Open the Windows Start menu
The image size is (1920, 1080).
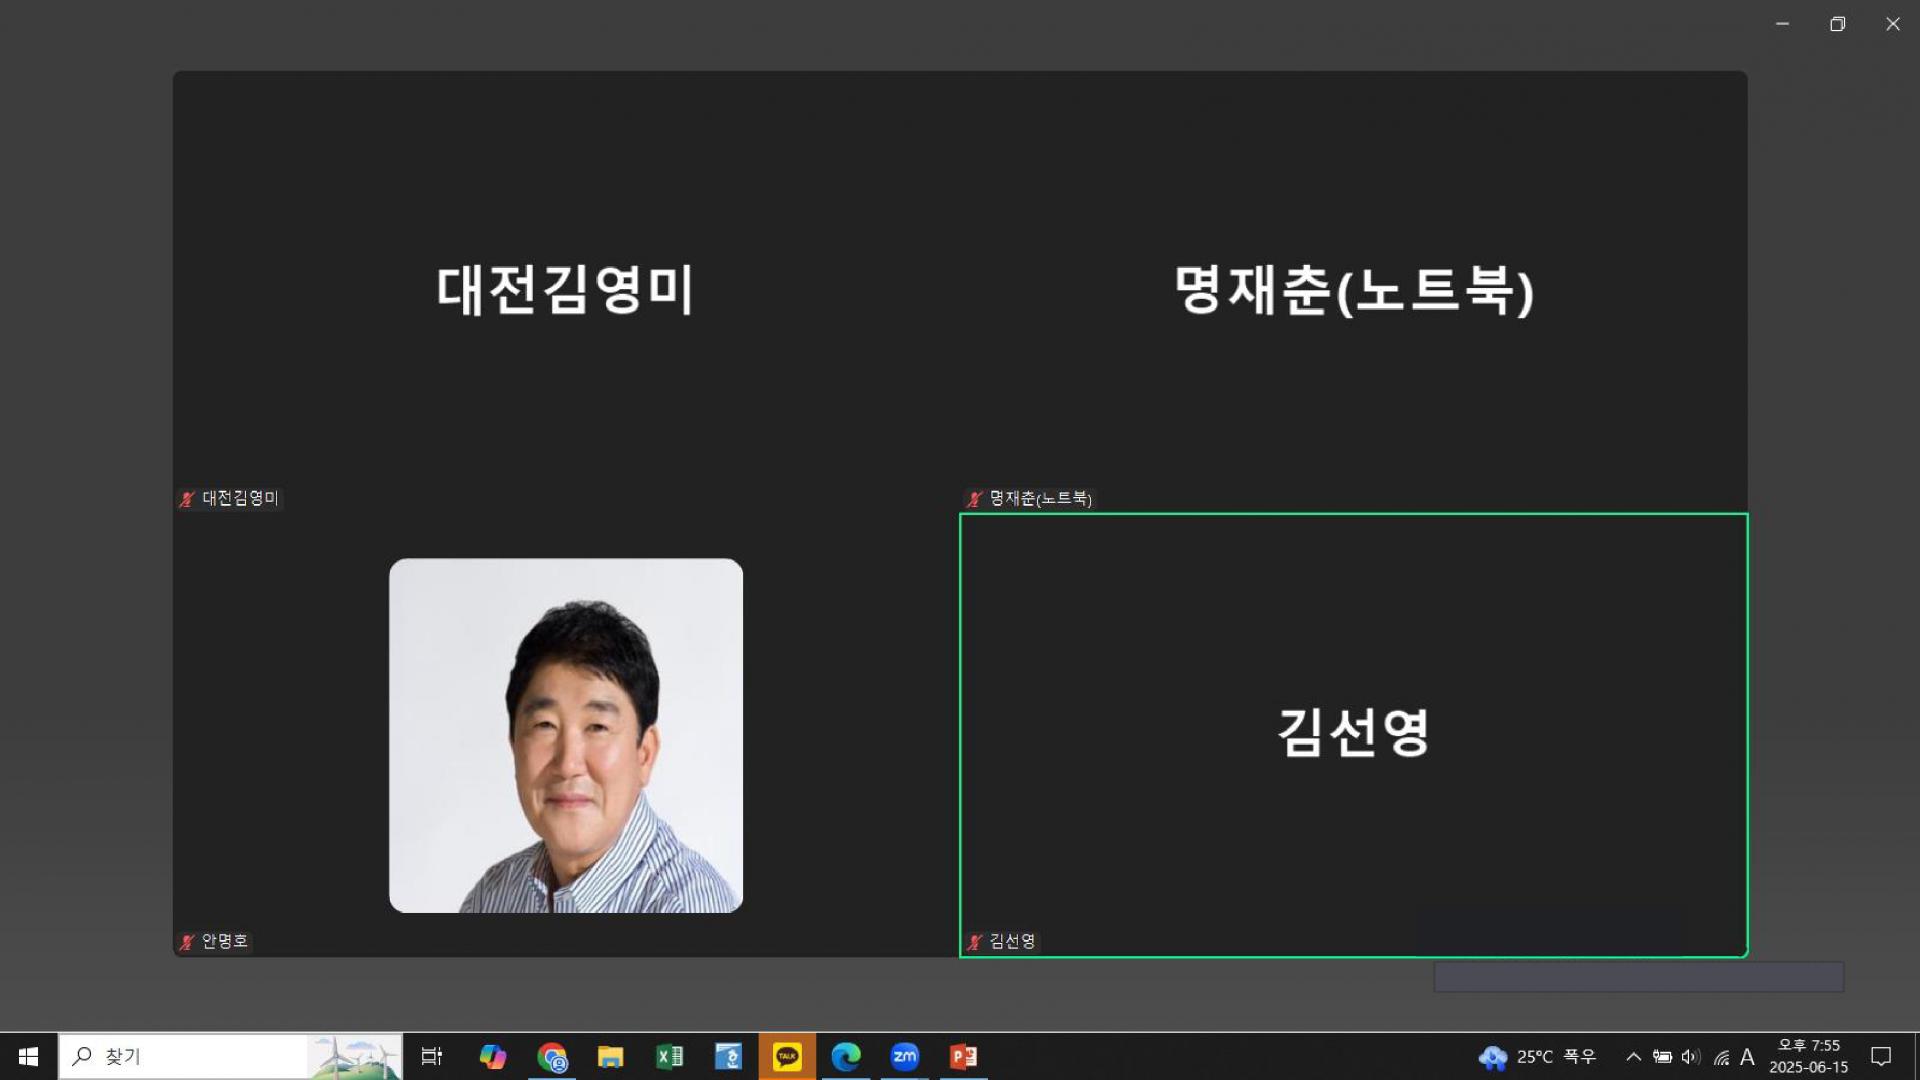28,1056
